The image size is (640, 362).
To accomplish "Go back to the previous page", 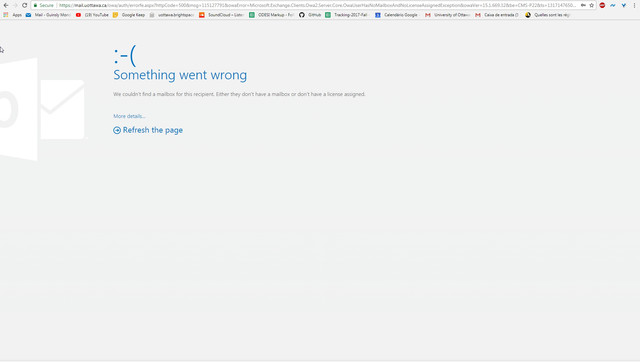I will tap(6, 5).
